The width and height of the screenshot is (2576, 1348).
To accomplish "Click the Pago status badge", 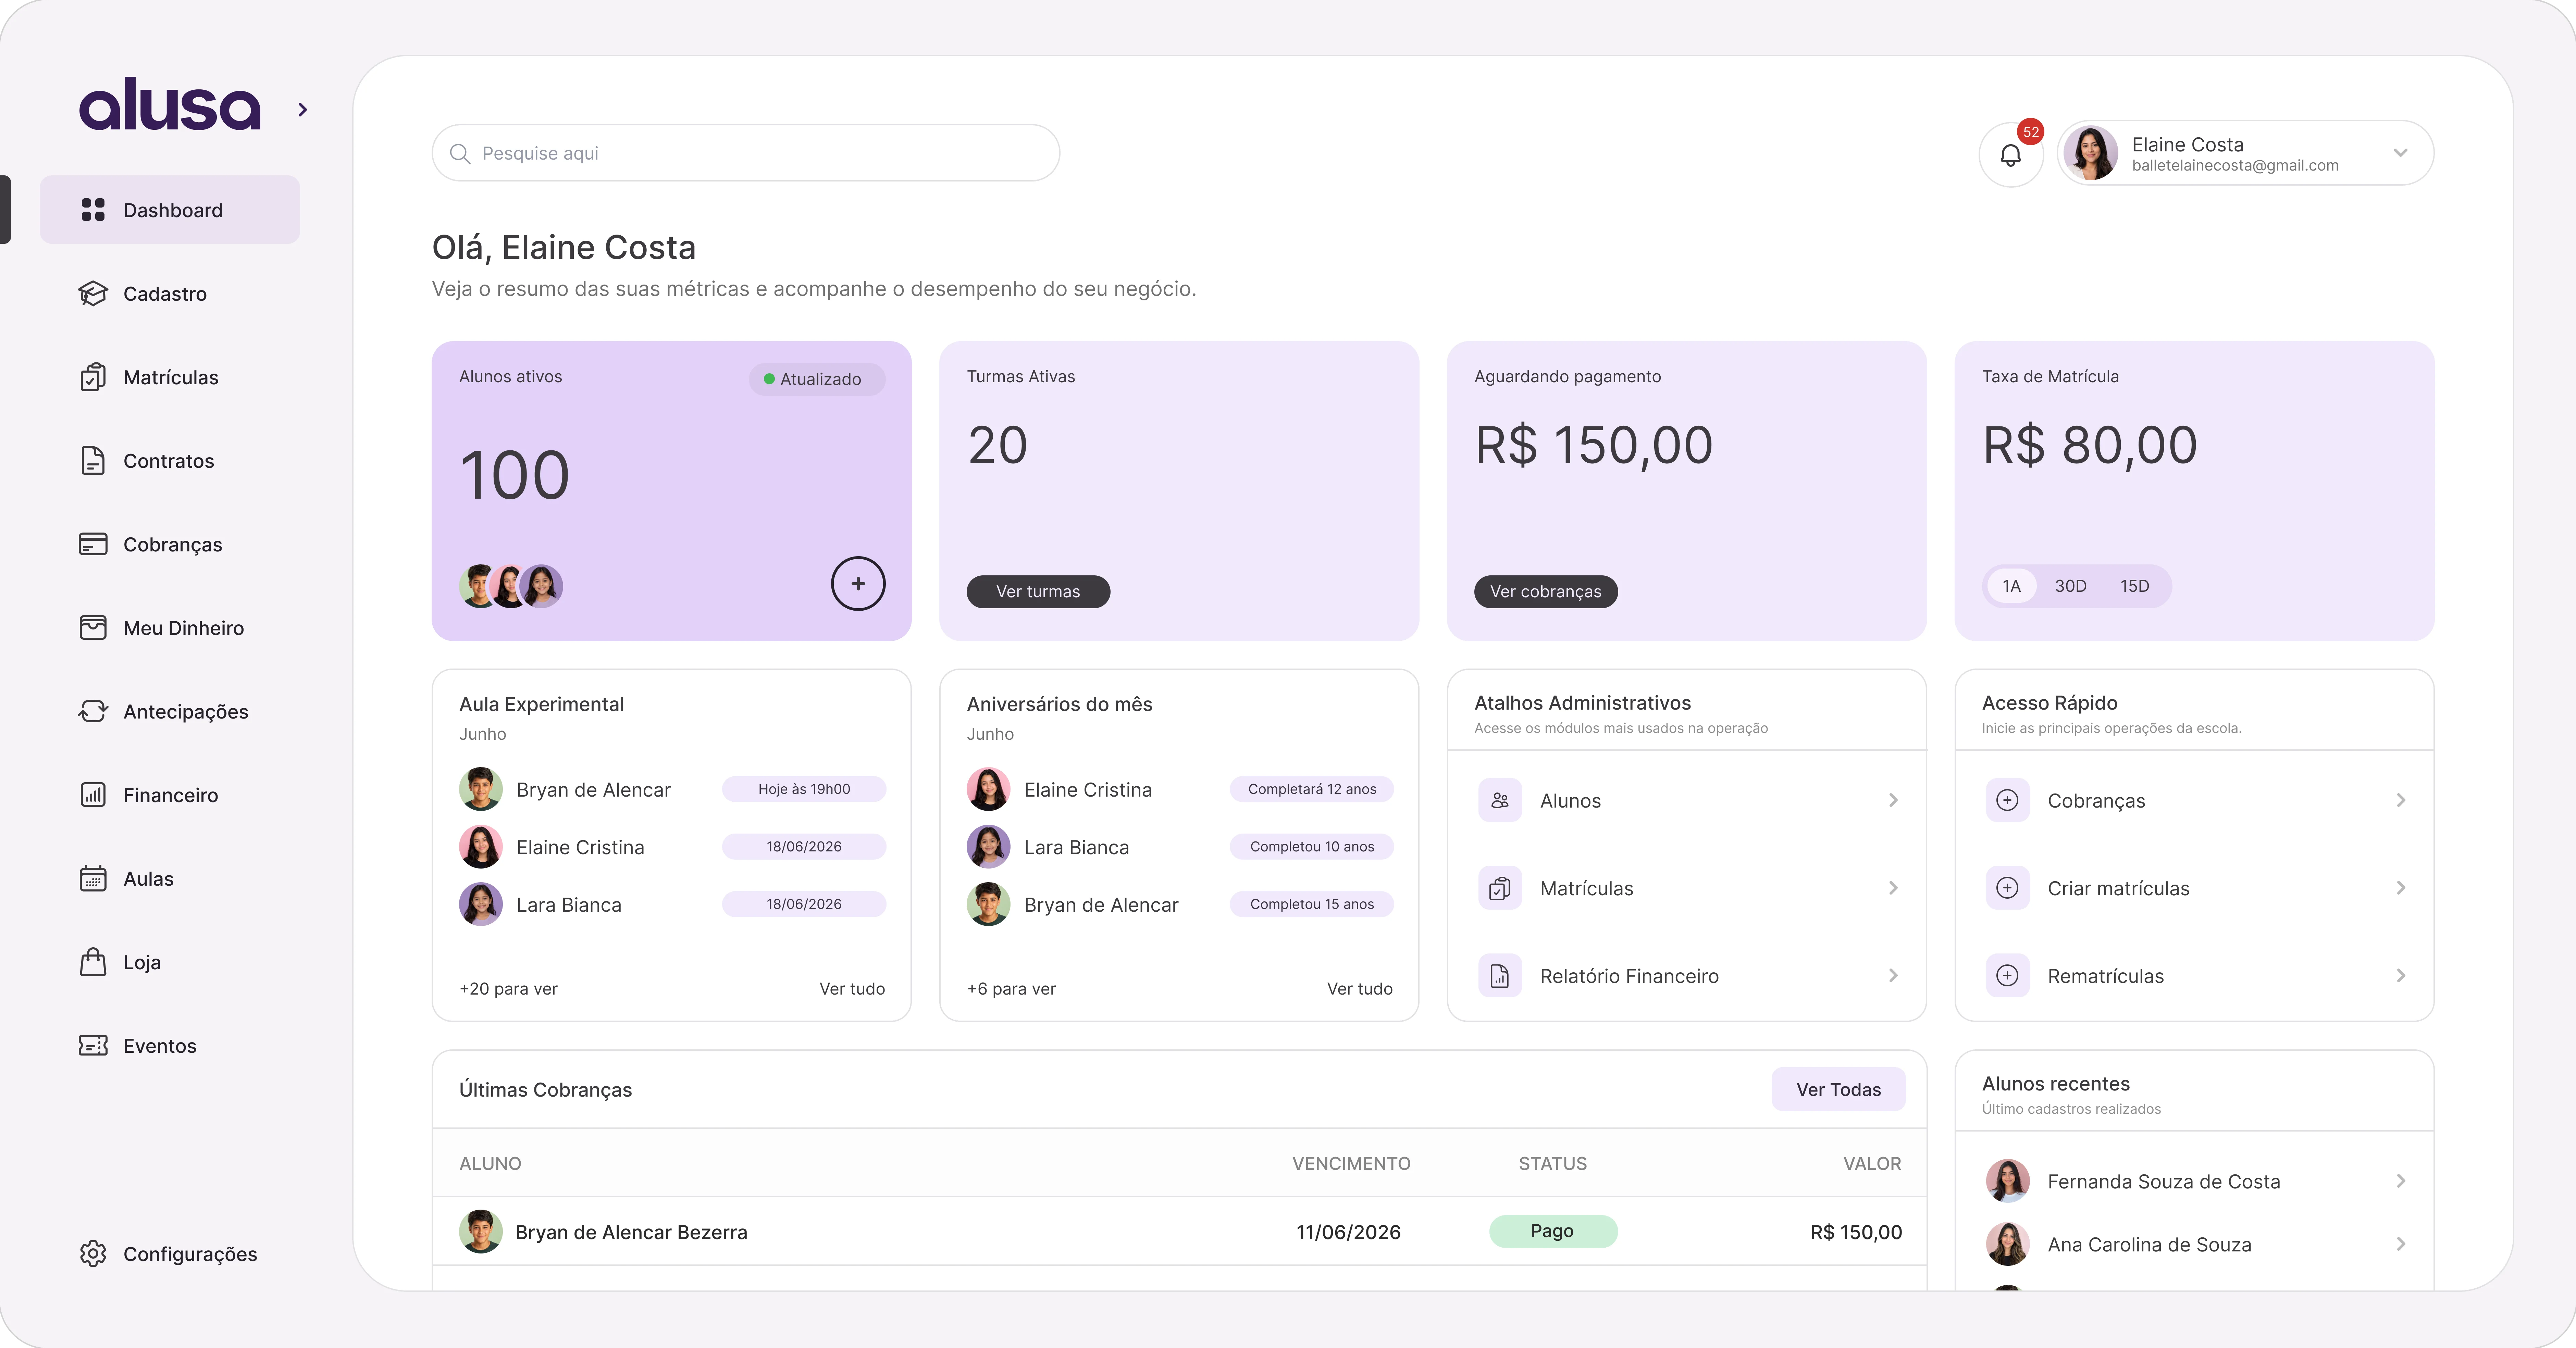I will point(1553,1231).
